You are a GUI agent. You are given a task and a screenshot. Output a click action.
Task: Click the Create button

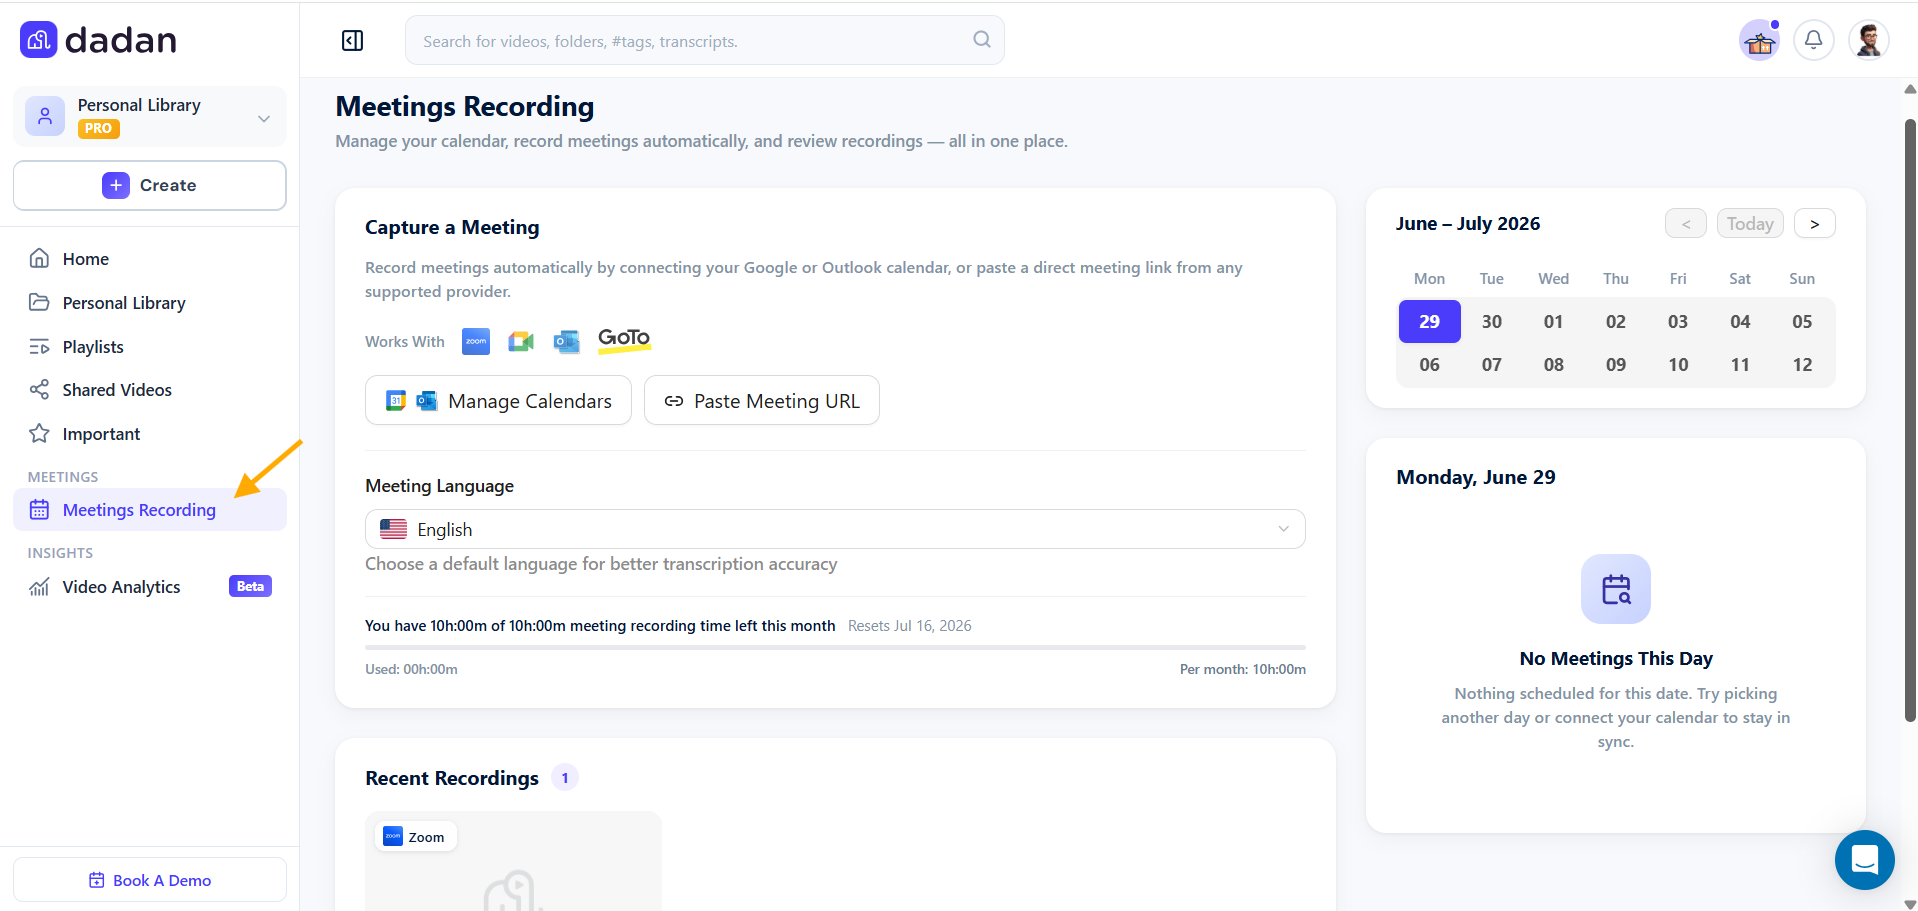(150, 185)
